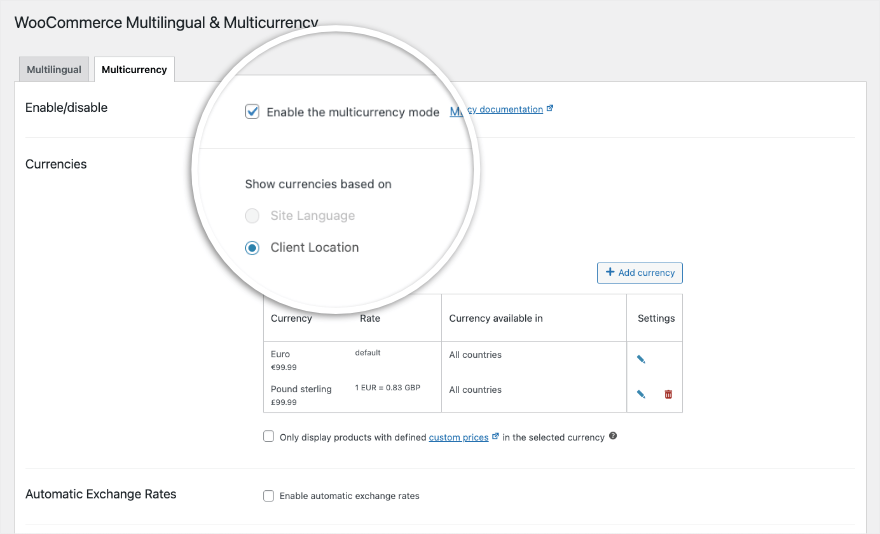Open help tooltip icon next to selected currency
Viewport: 880px width, 534px height.
tap(613, 436)
